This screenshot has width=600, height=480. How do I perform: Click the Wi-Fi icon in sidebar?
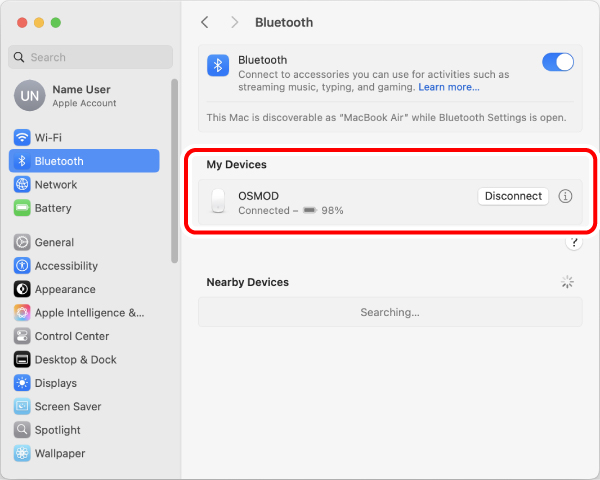point(22,137)
